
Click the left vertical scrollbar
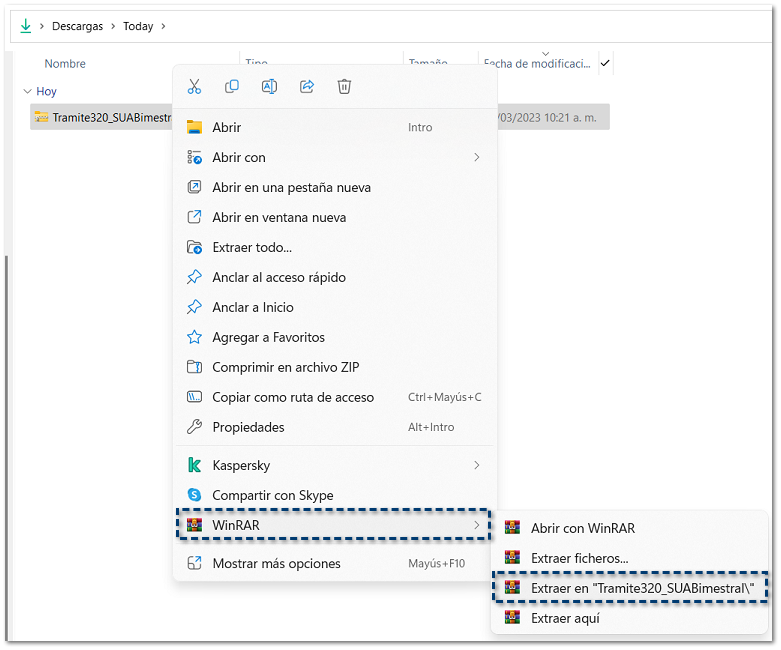(6, 448)
